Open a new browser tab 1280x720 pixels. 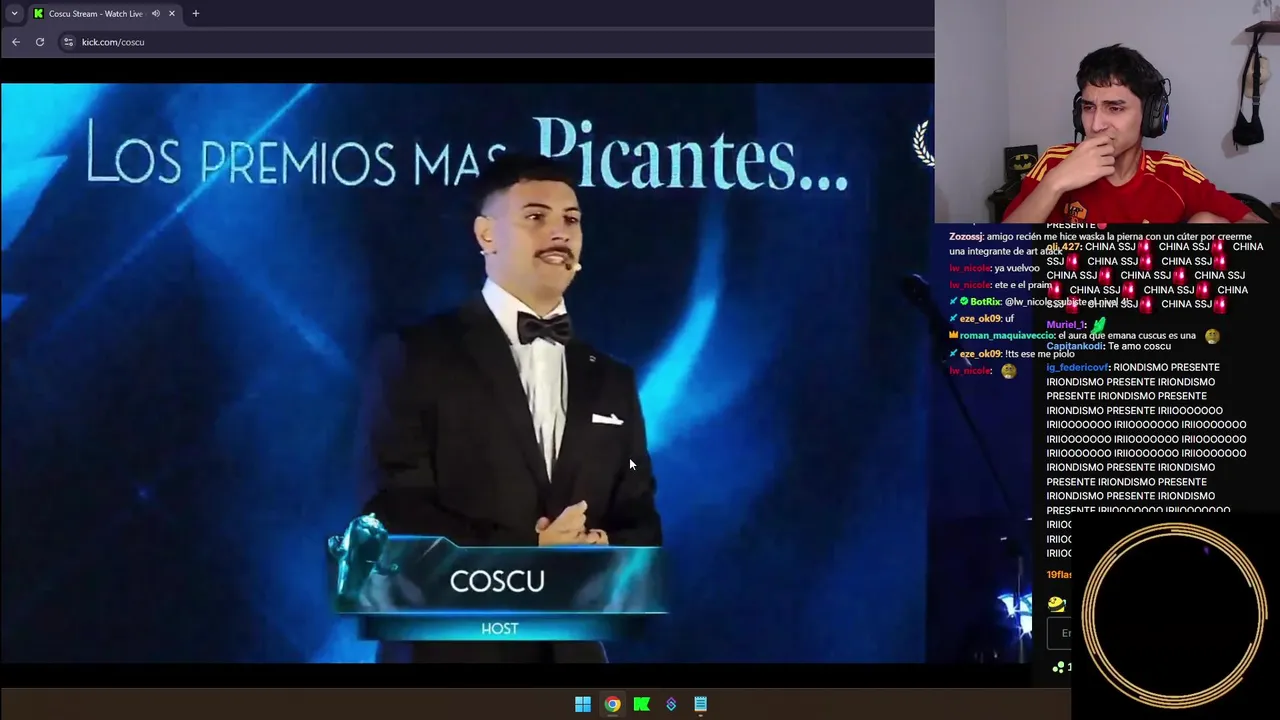tap(196, 13)
